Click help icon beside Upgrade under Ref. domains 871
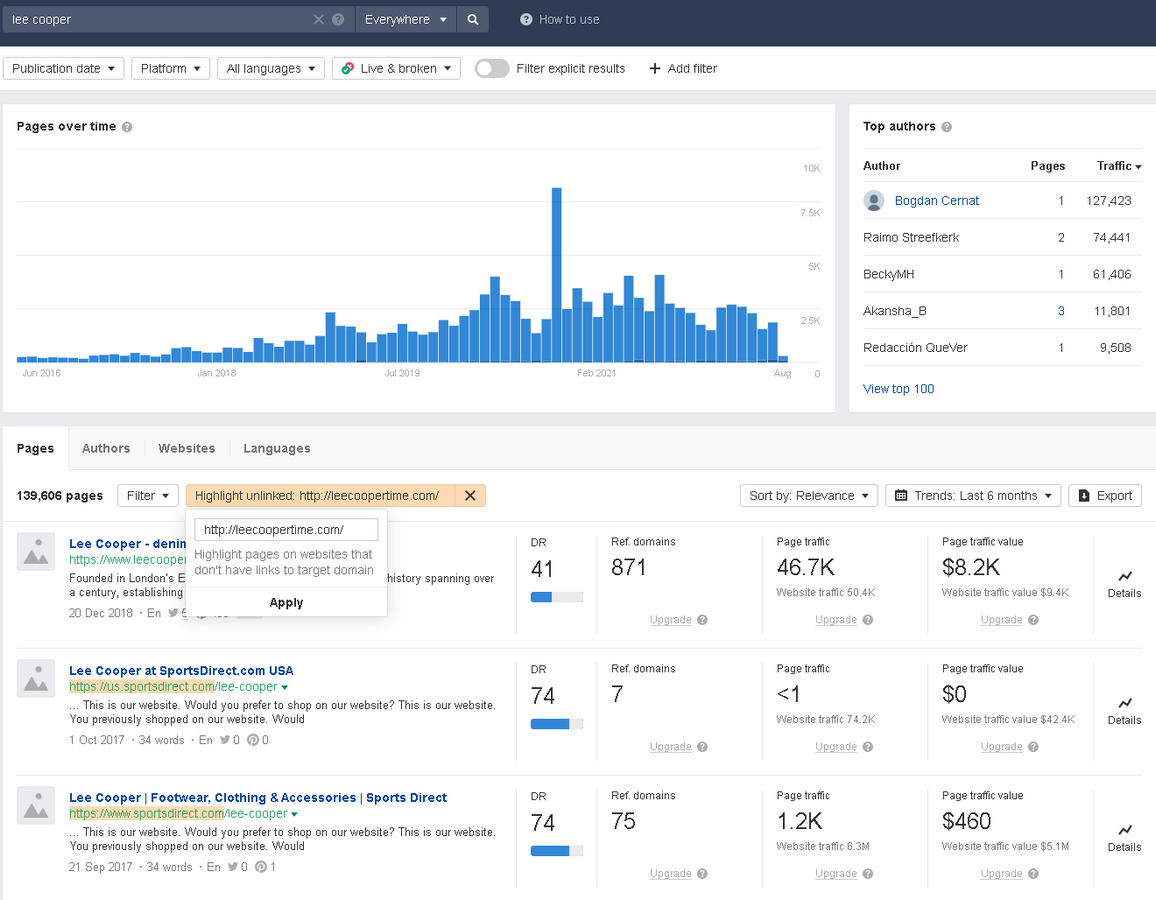 703,620
